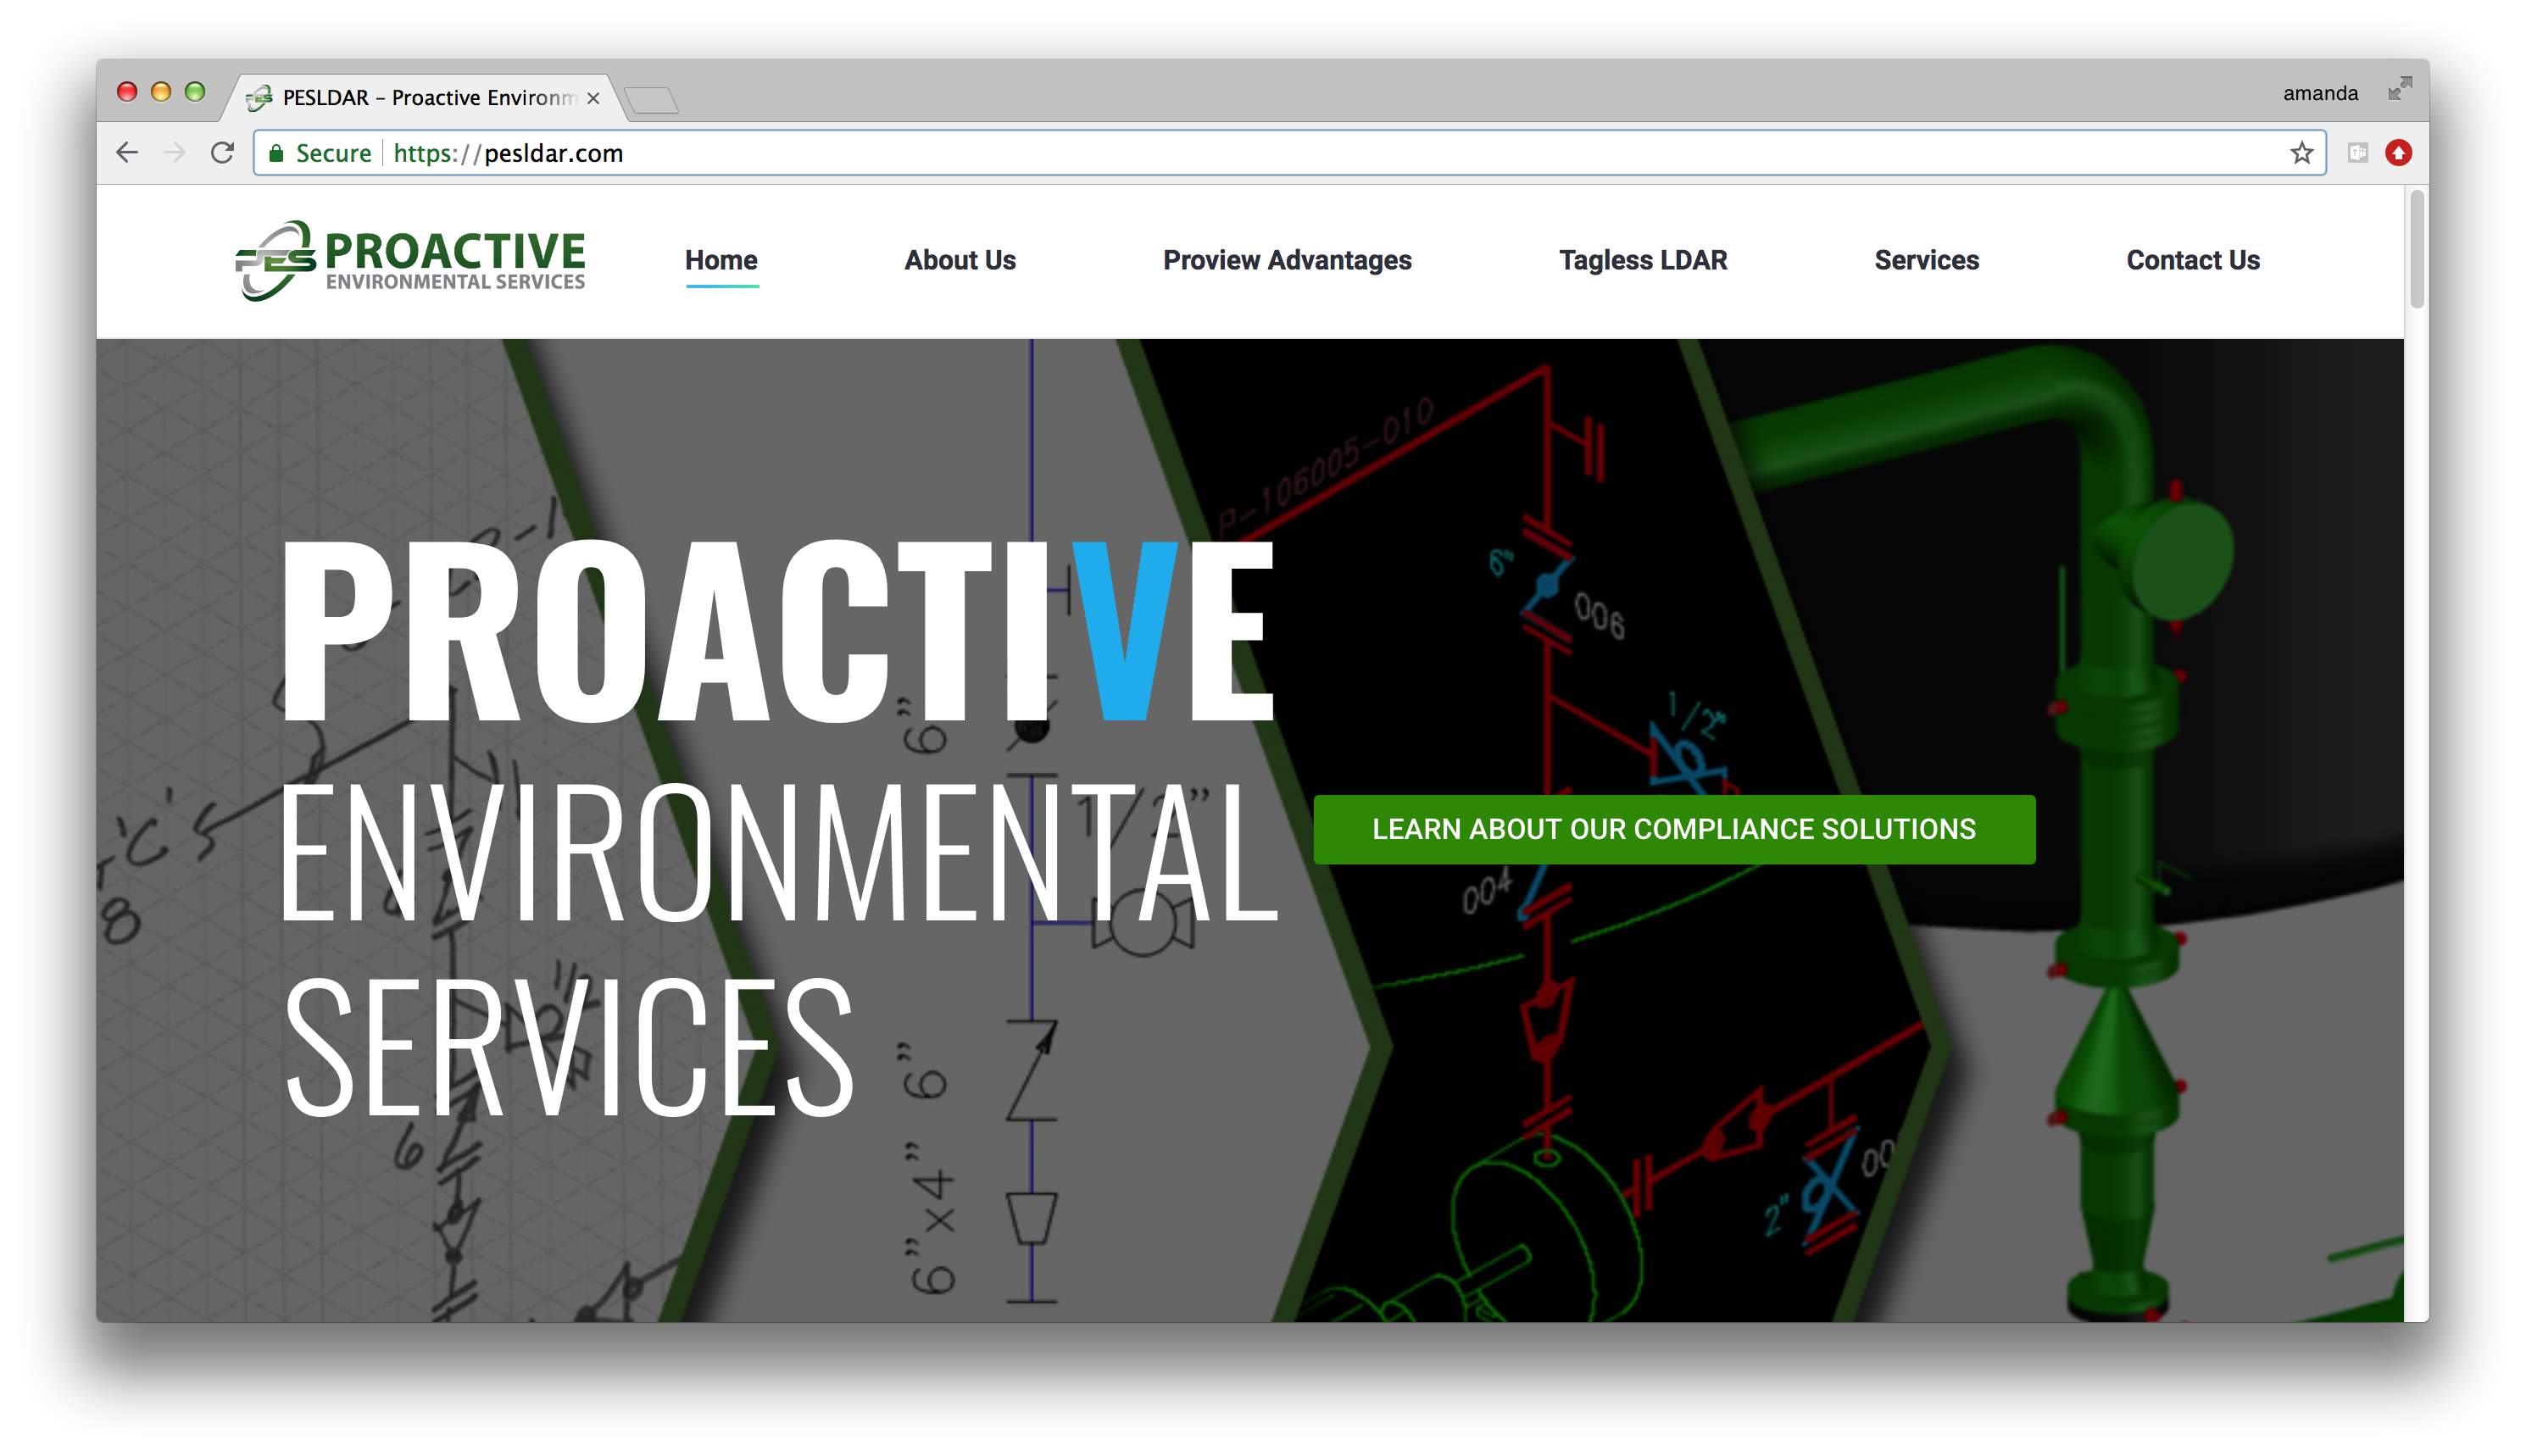Click Learn About Our Compliance Solutions button
Screen dimensions: 2526x1456
point(1673,829)
